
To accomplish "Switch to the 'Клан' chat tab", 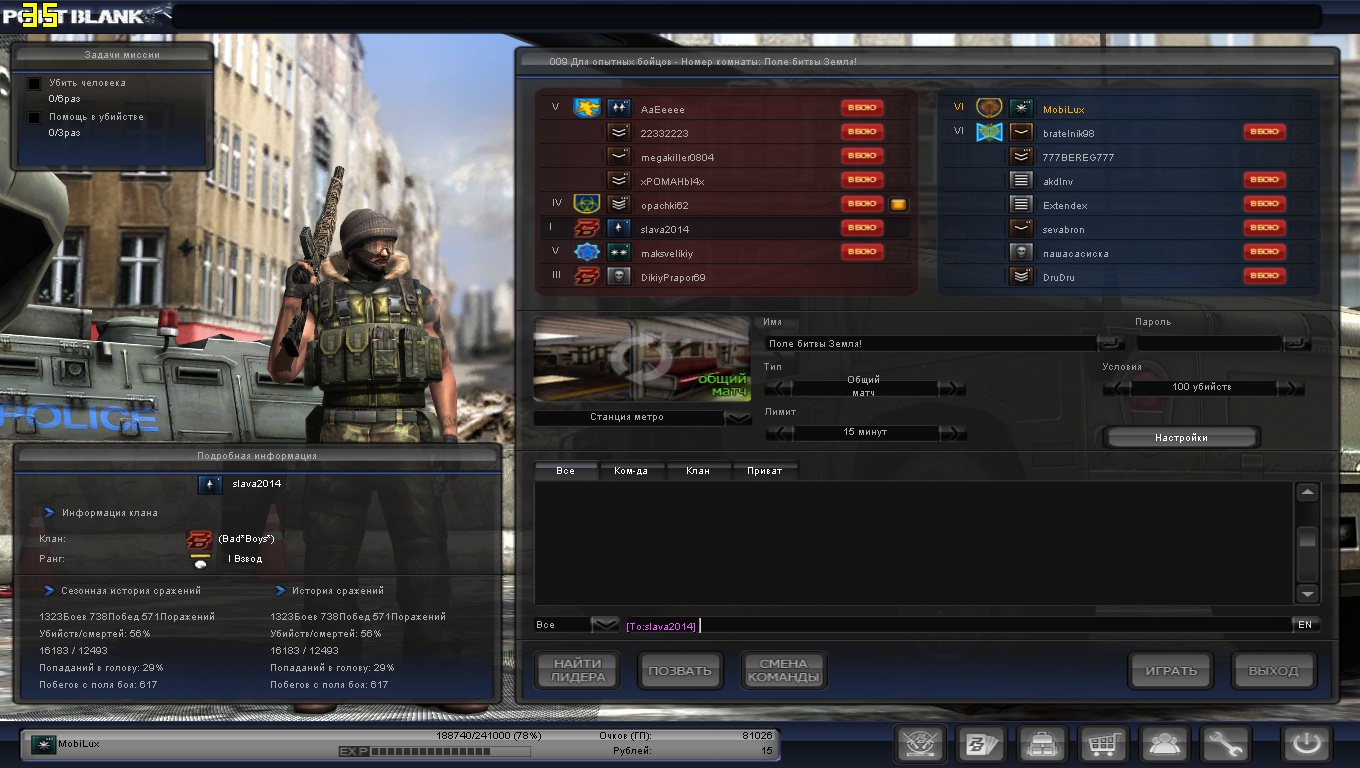I will point(698,470).
